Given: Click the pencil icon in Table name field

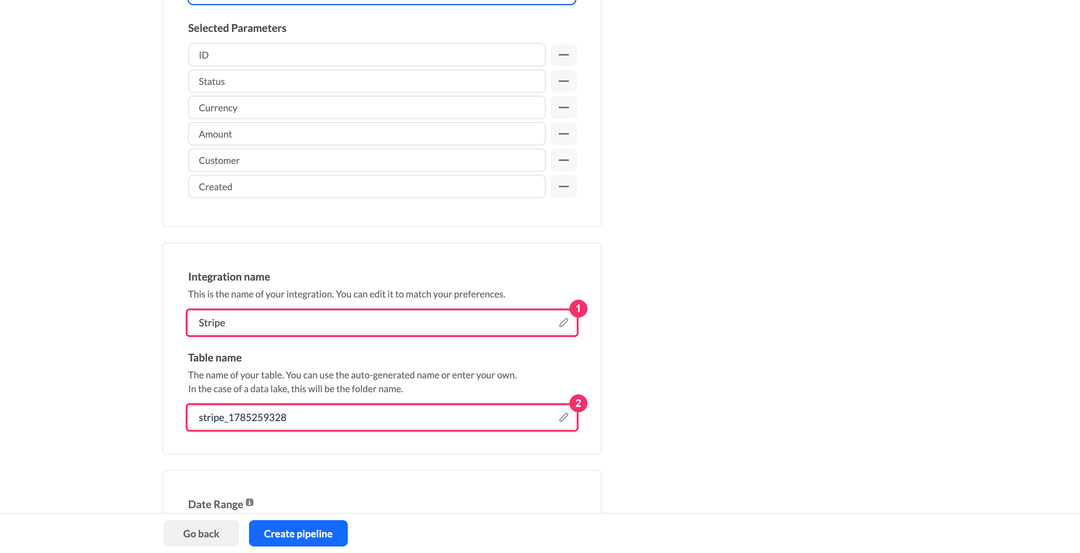Looking at the screenshot, I should [x=563, y=417].
